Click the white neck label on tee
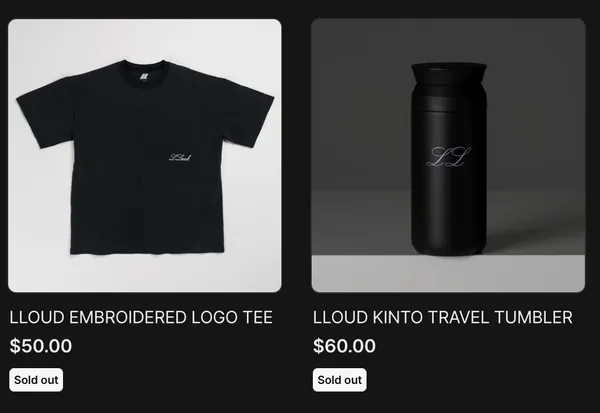 tap(144, 76)
